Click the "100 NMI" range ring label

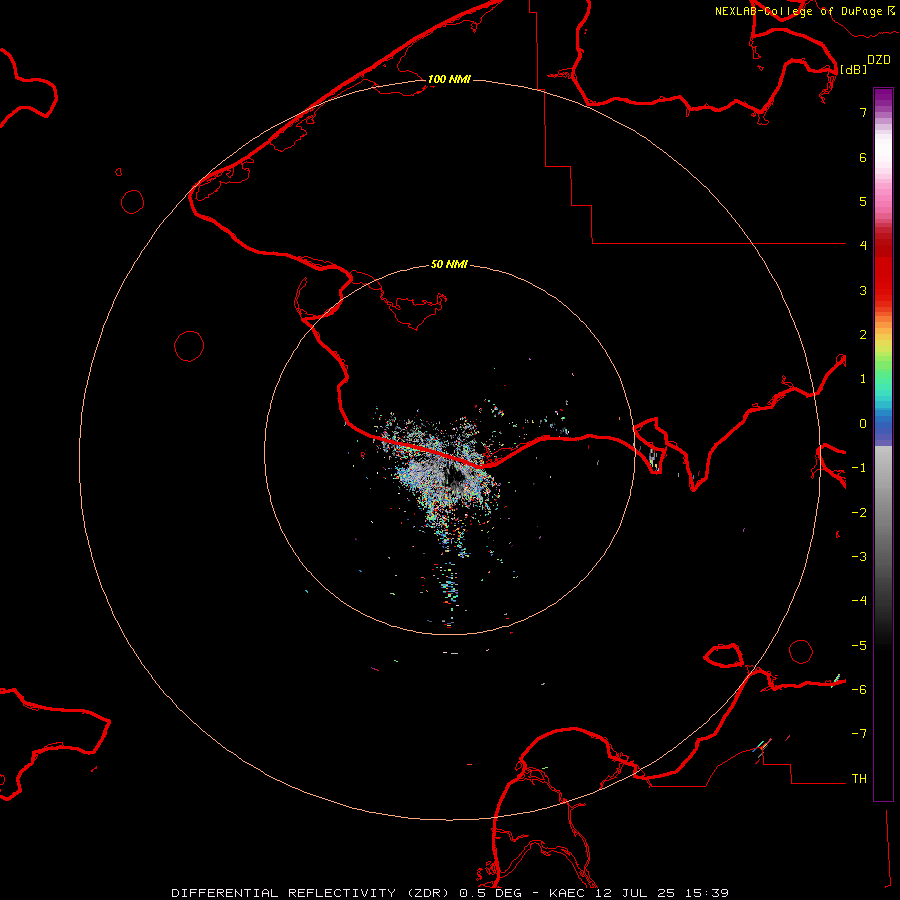(449, 79)
